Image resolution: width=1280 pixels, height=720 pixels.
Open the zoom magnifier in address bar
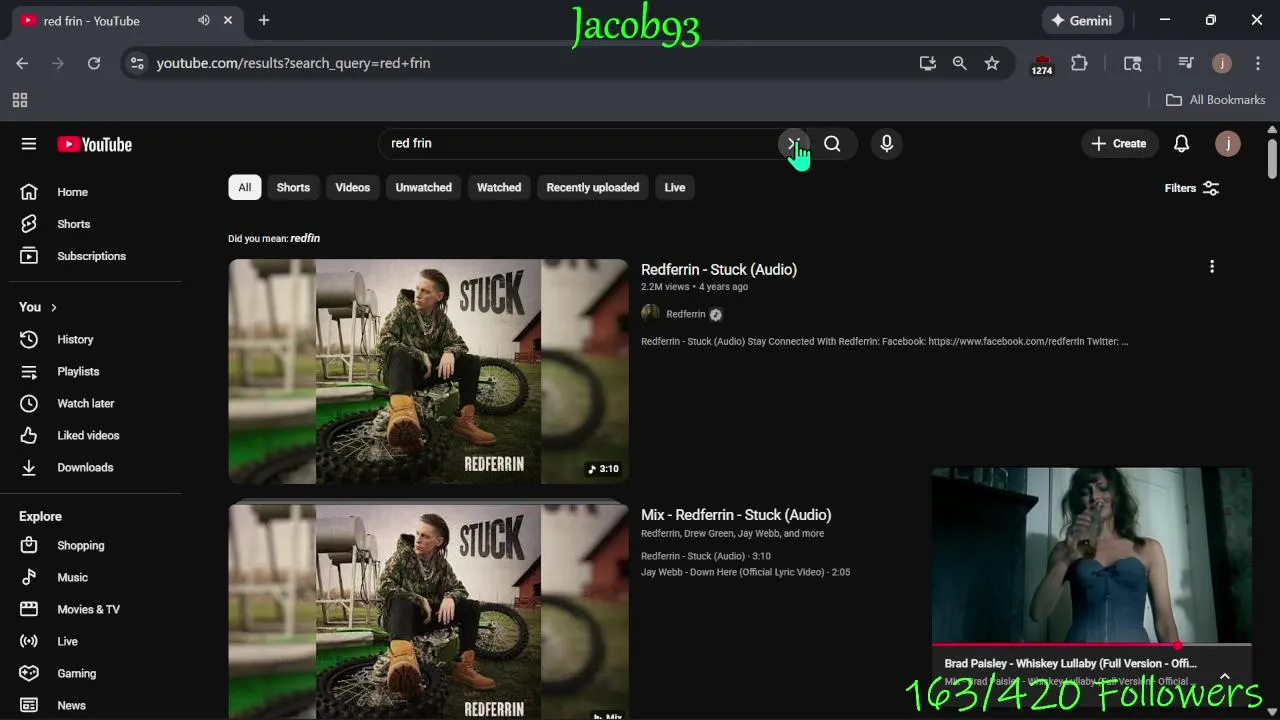tap(960, 63)
